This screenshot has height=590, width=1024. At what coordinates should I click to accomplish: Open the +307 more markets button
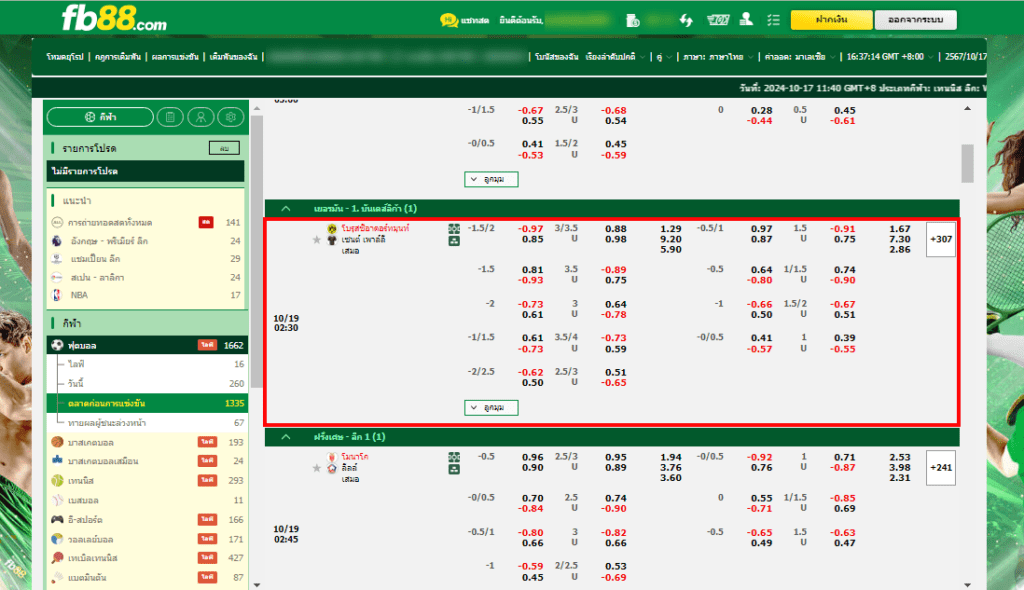[x=941, y=239]
